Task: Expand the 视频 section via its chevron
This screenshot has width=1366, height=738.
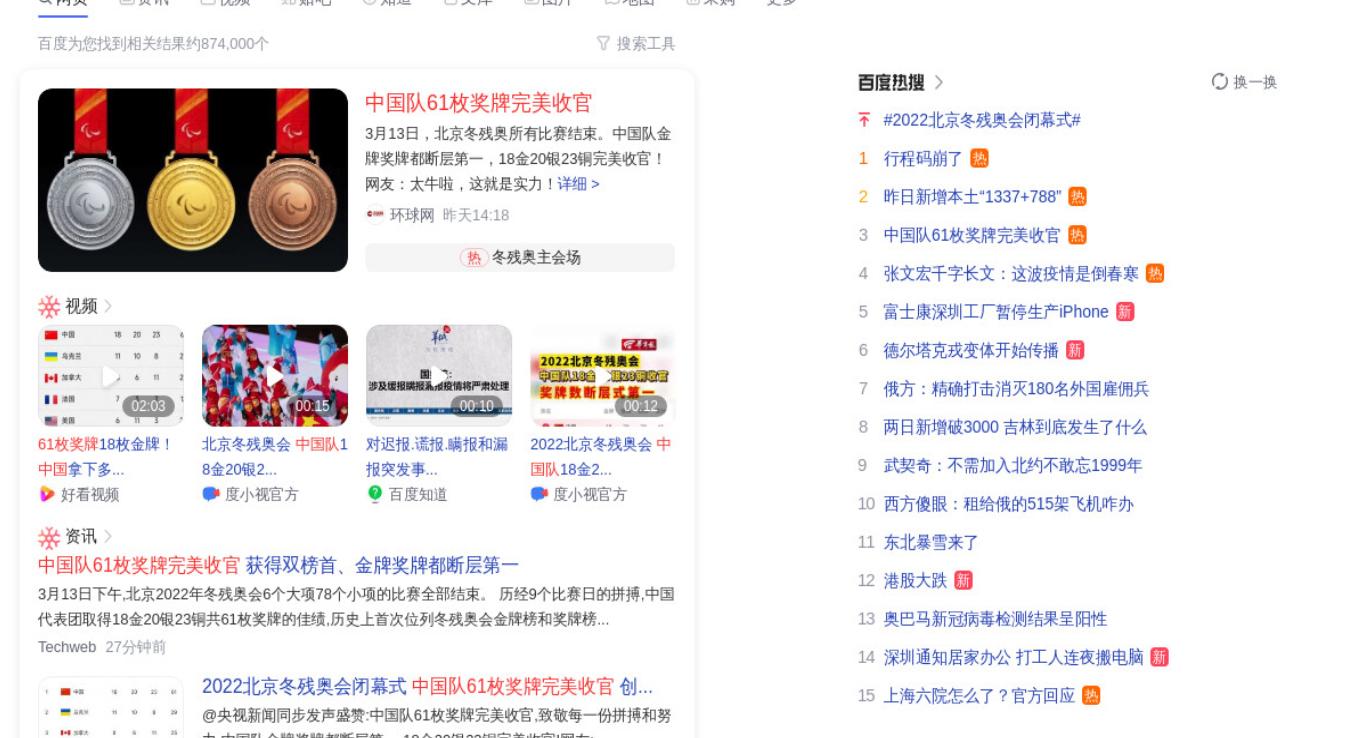Action: point(108,306)
